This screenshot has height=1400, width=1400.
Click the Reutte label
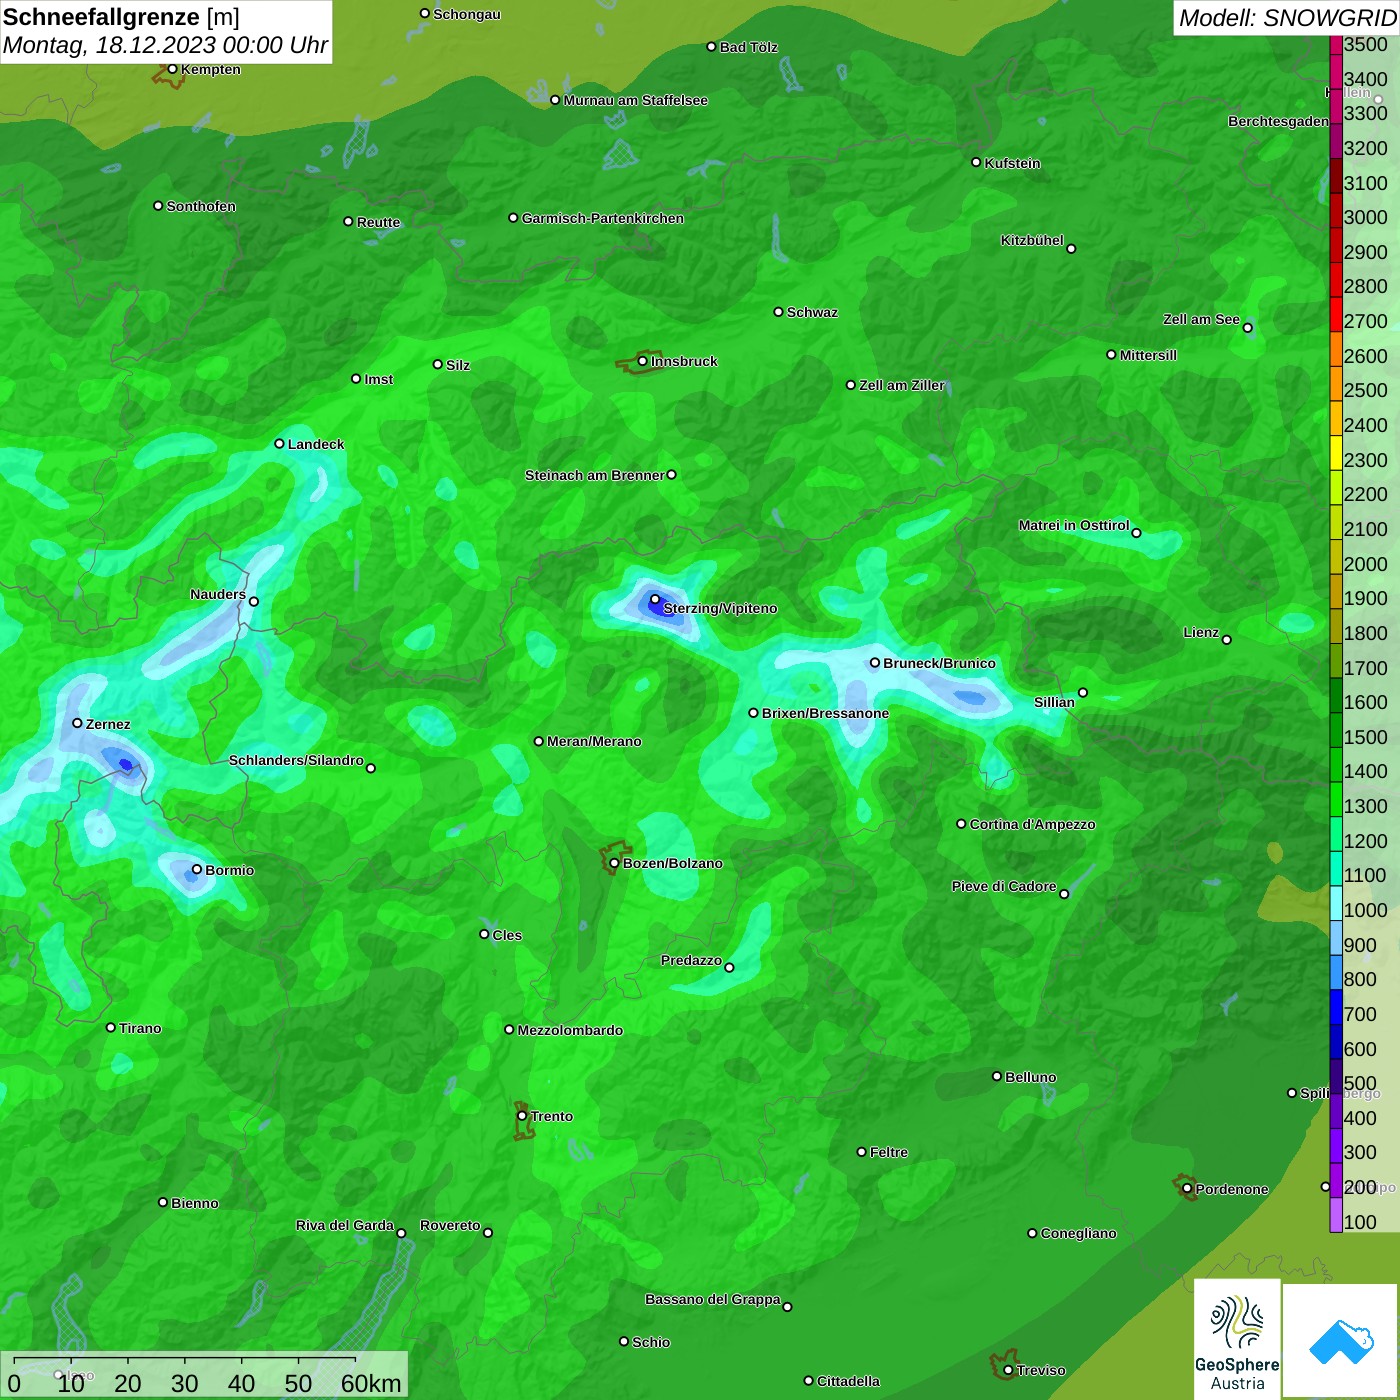click(x=378, y=222)
